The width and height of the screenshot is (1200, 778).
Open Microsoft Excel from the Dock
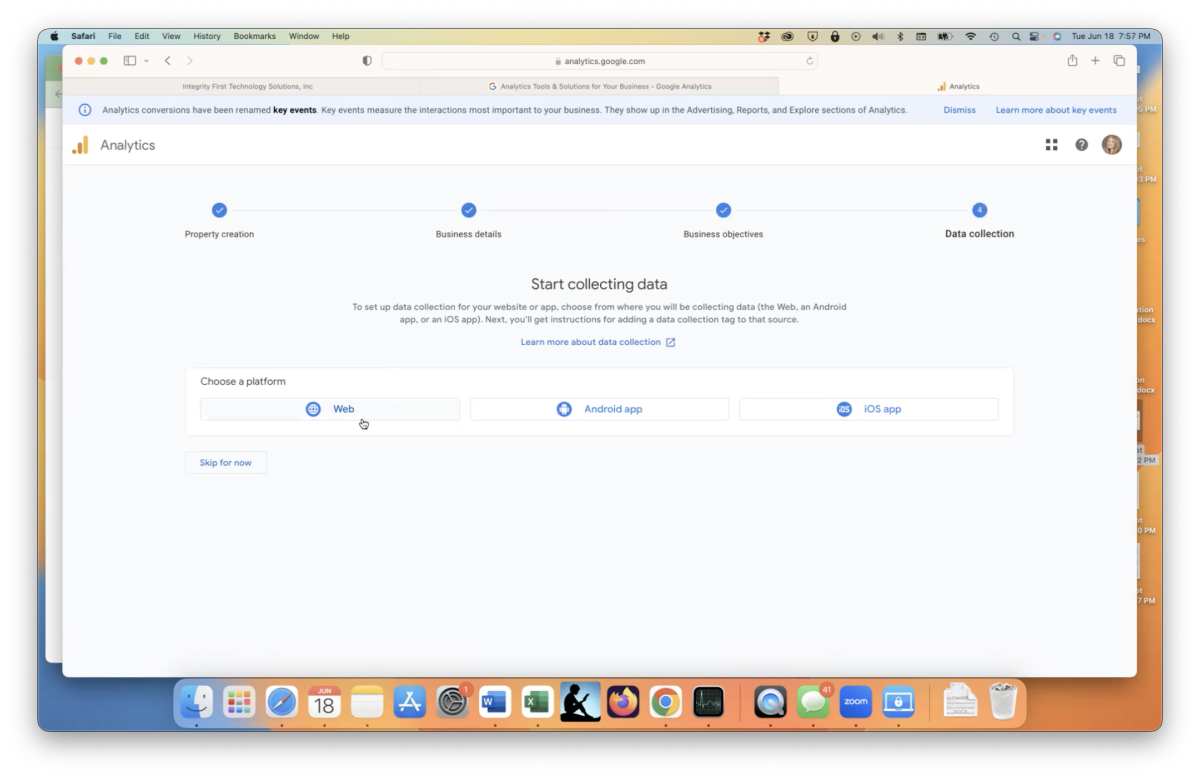(x=537, y=703)
